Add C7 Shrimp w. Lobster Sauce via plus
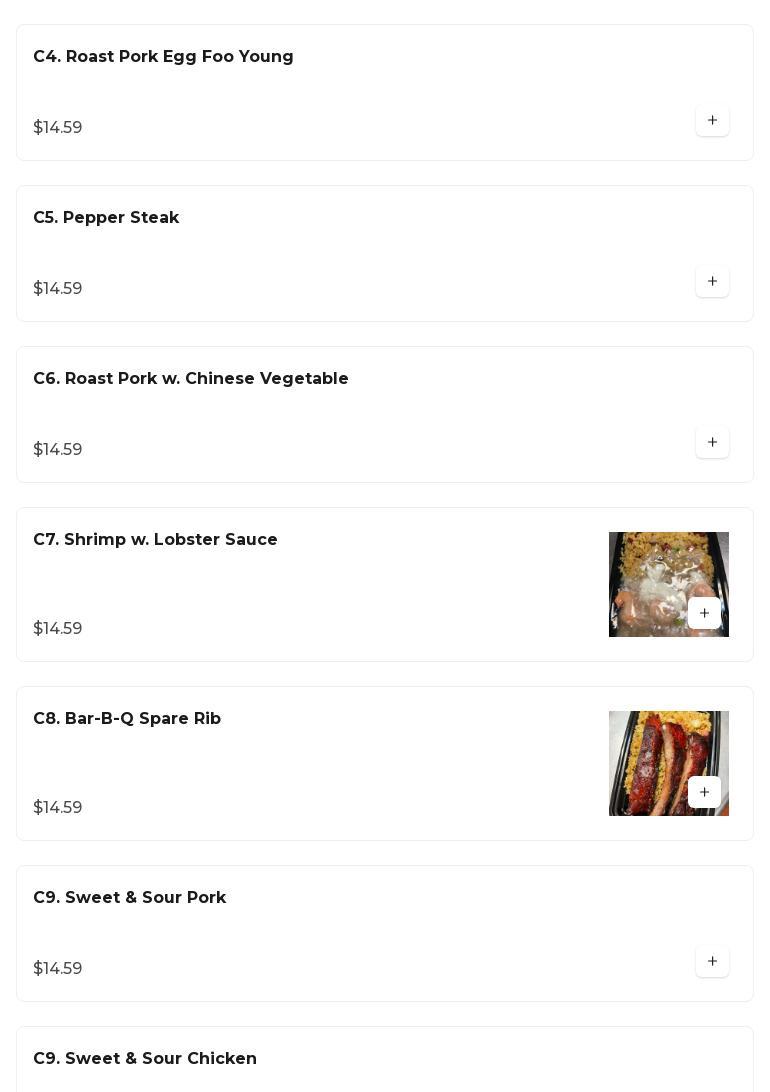 point(704,614)
